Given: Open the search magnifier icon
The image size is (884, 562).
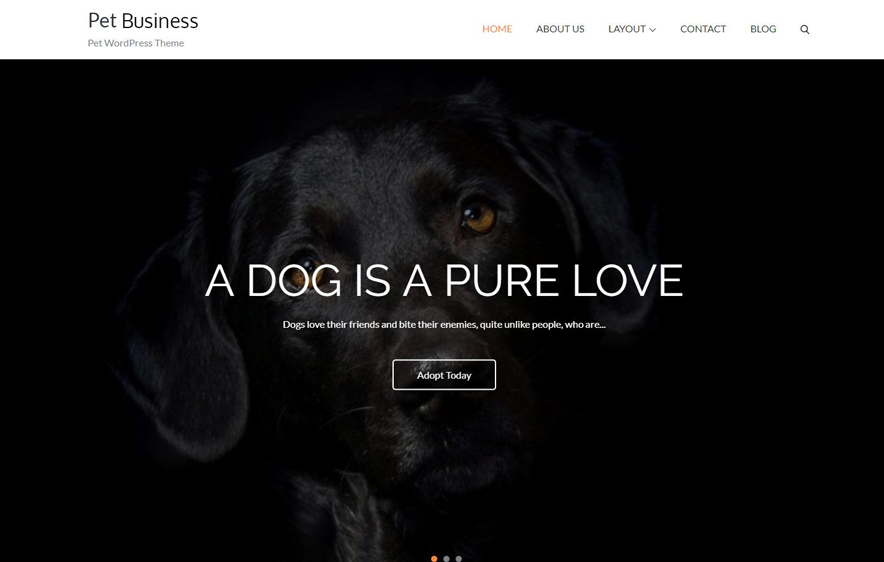Looking at the screenshot, I should (x=805, y=29).
